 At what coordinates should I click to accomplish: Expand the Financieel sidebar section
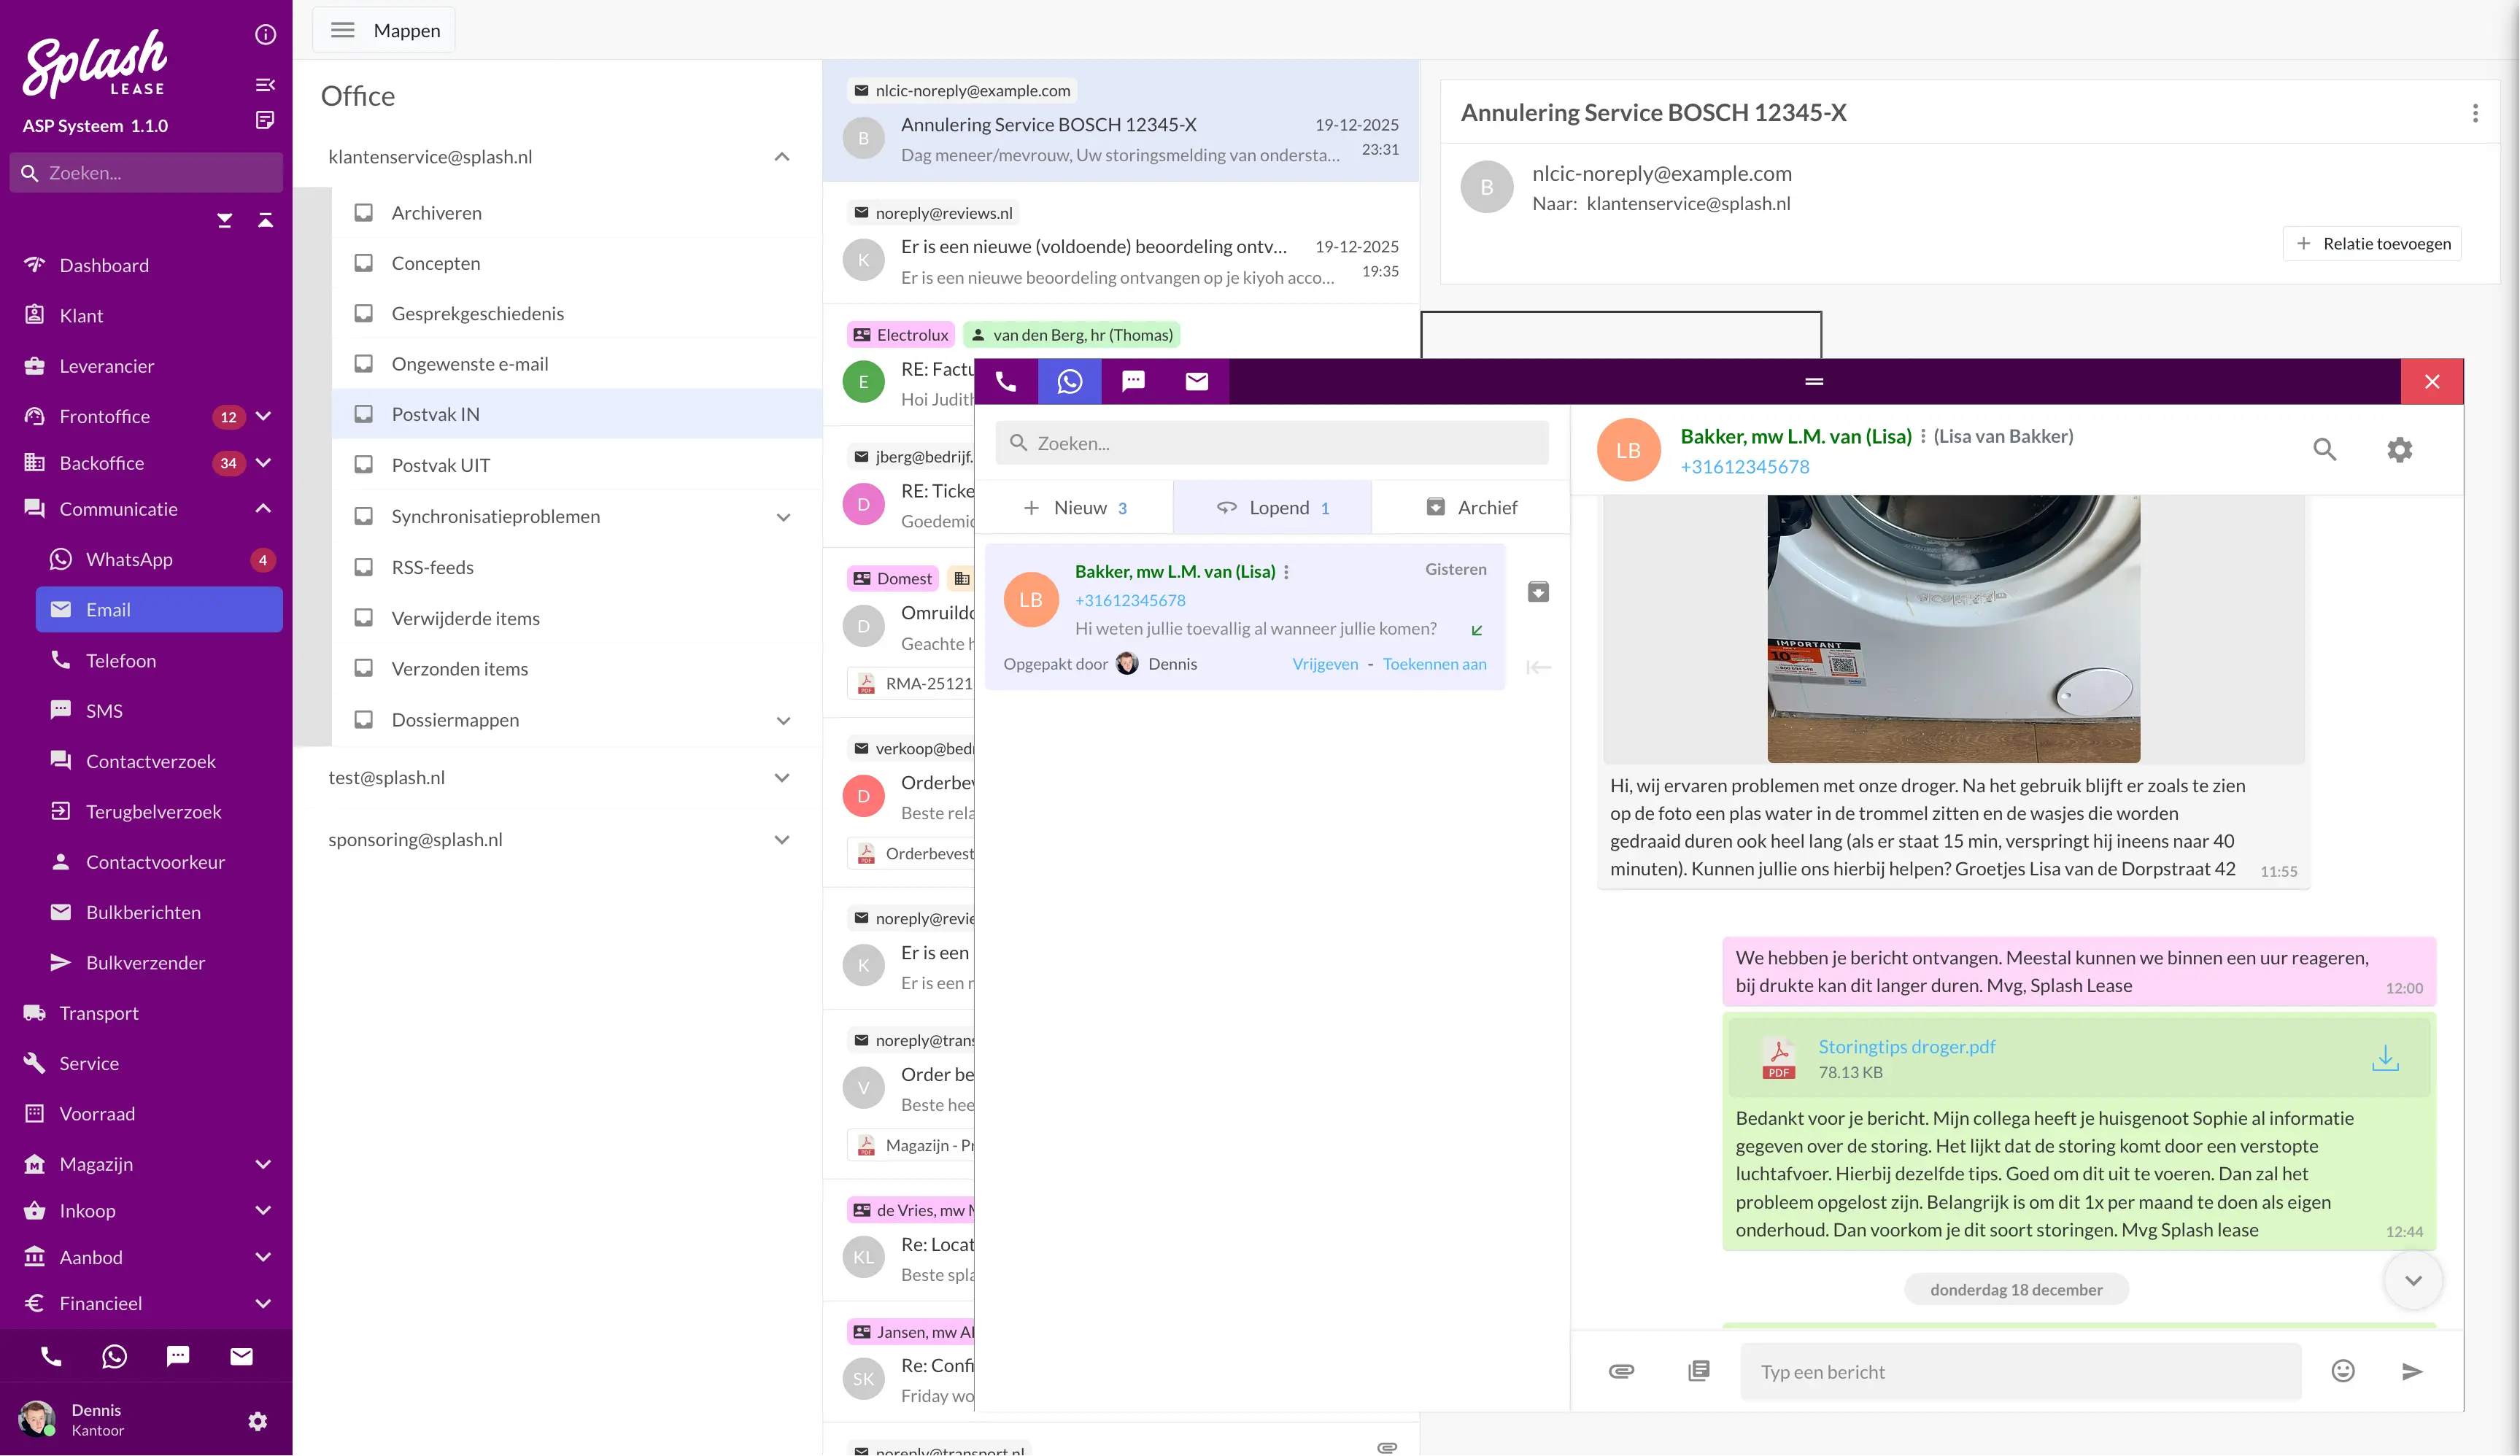[x=263, y=1303]
